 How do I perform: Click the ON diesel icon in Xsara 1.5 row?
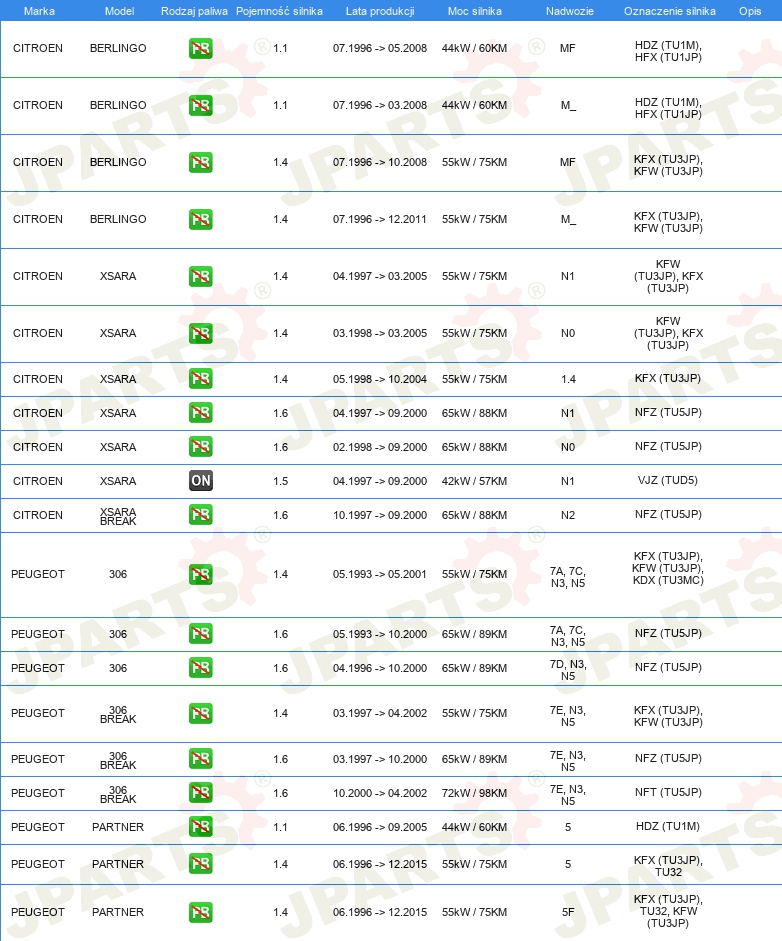click(x=200, y=481)
